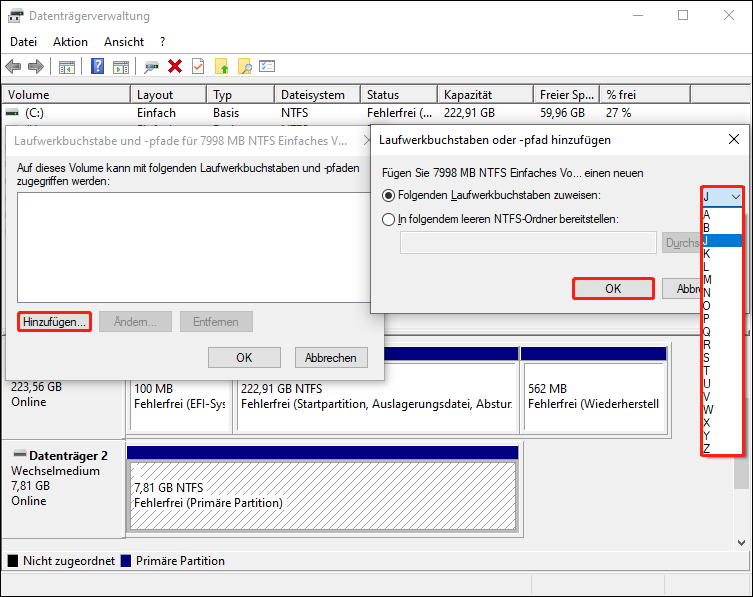
Task: Sort by the Layout column header
Action: pyautogui.click(x=169, y=95)
